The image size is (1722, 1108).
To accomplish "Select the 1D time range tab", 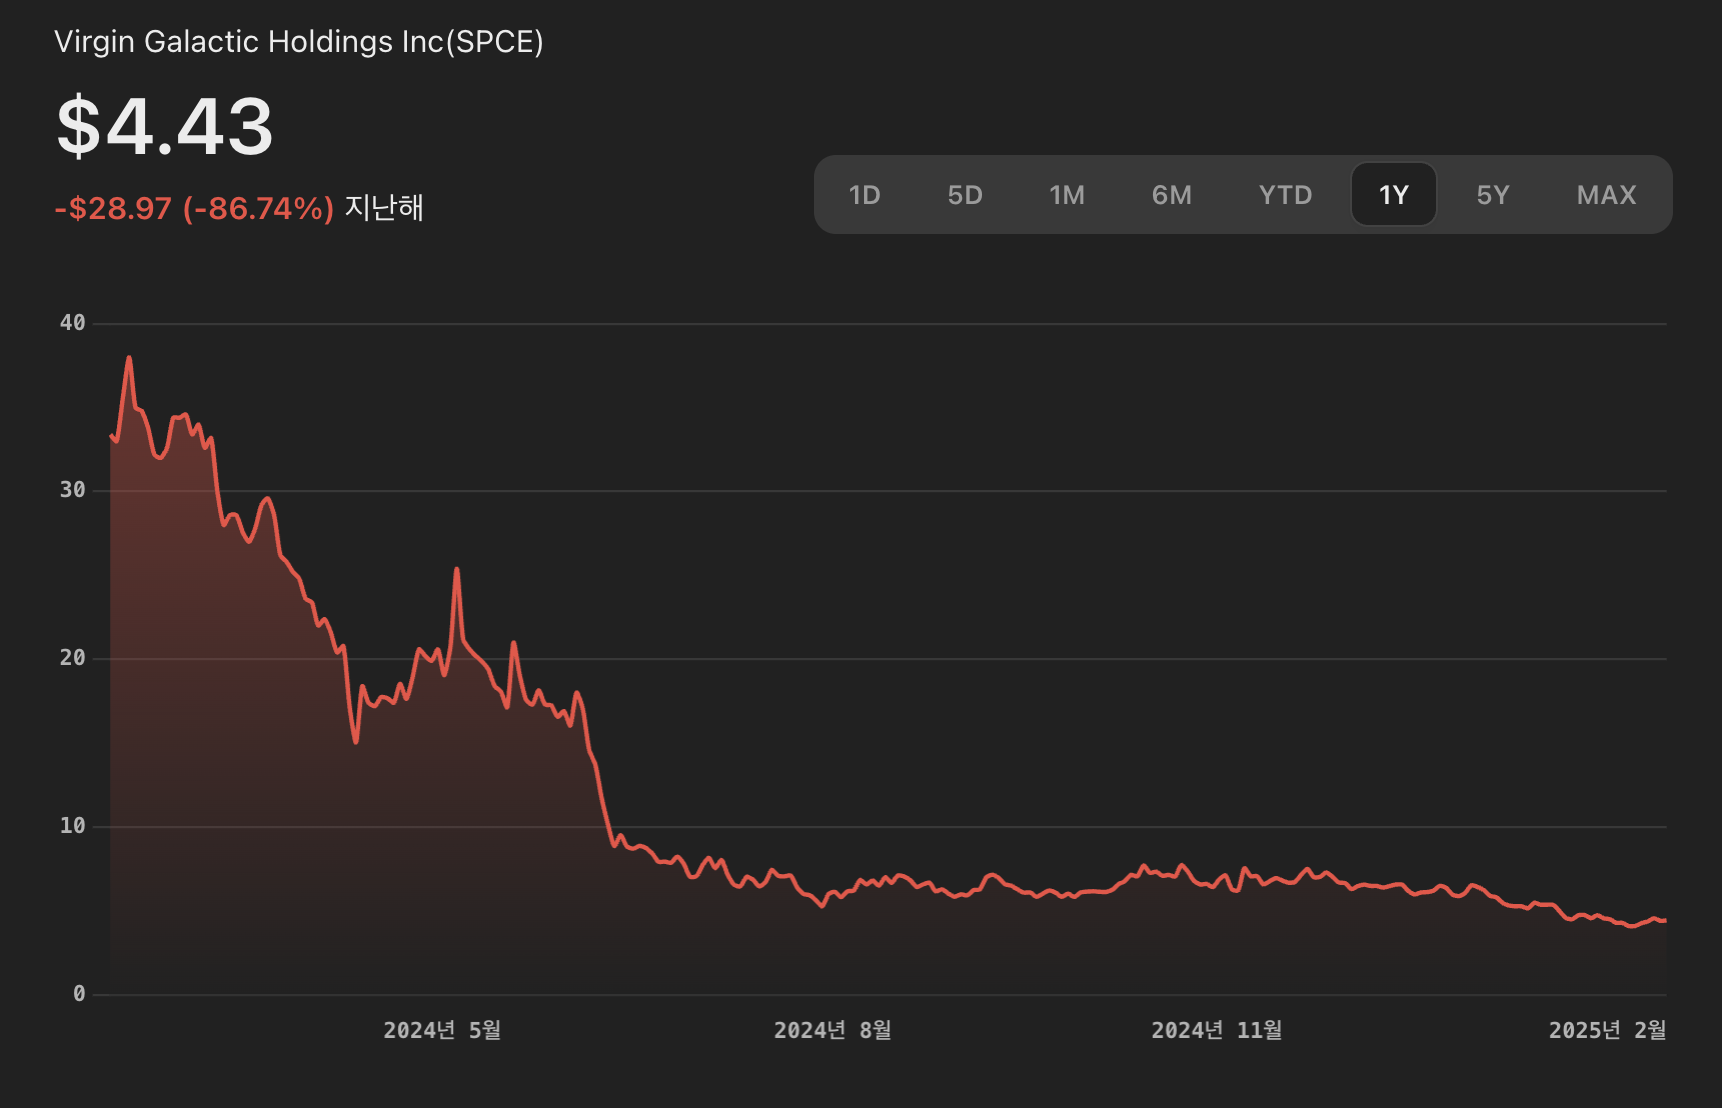I will click(x=864, y=195).
